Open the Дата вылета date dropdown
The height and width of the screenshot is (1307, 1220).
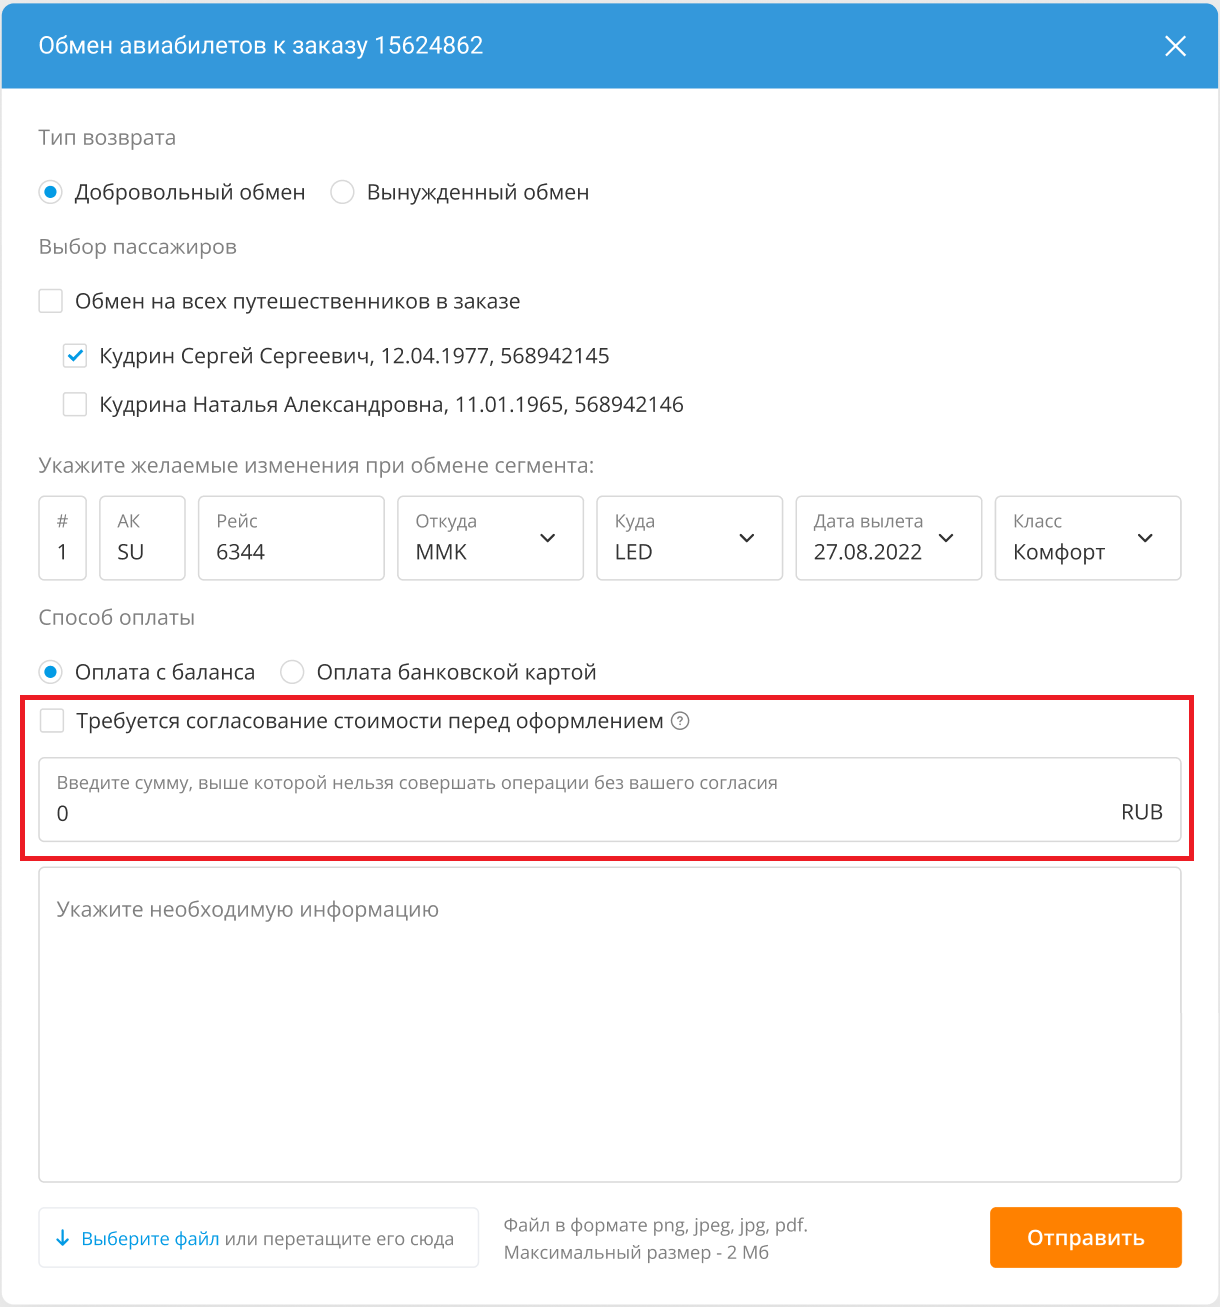(x=888, y=538)
